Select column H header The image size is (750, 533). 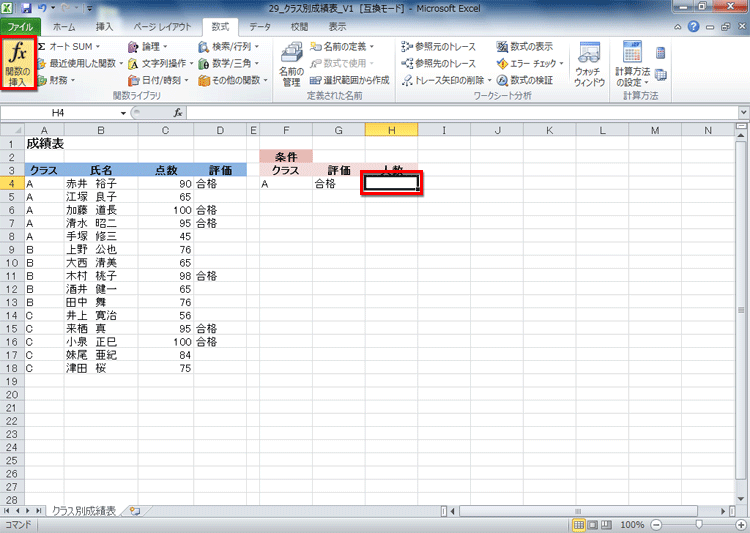pos(391,130)
